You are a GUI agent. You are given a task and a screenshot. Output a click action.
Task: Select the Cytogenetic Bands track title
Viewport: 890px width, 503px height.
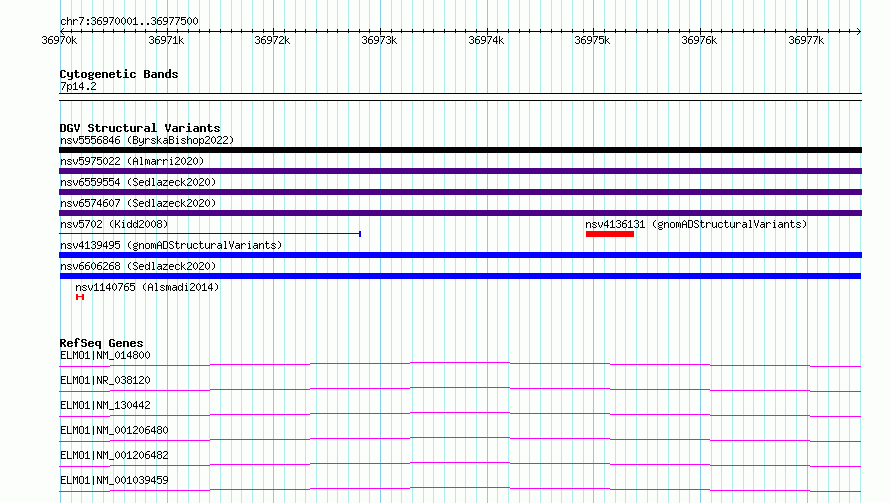click(x=119, y=74)
